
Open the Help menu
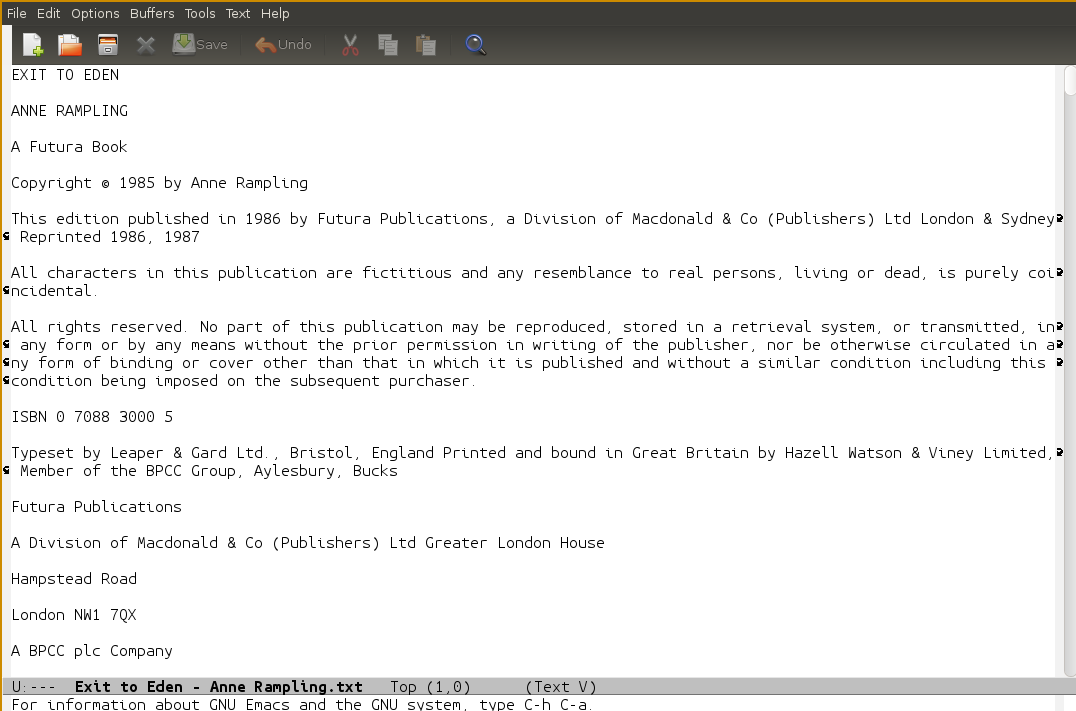(x=274, y=13)
